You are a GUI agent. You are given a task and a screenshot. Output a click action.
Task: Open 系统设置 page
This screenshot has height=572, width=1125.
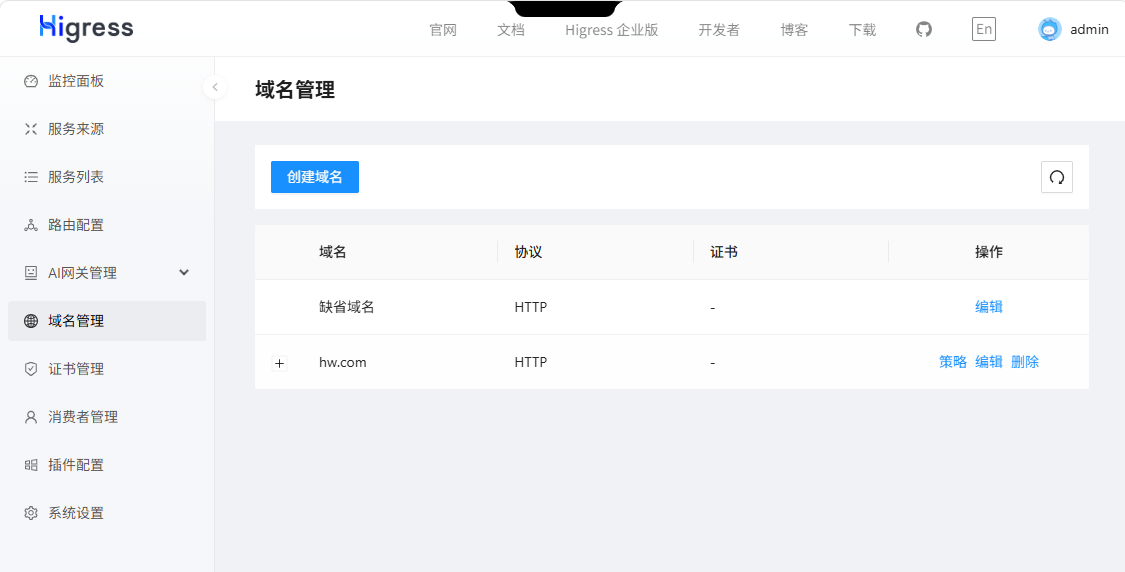click(107, 513)
